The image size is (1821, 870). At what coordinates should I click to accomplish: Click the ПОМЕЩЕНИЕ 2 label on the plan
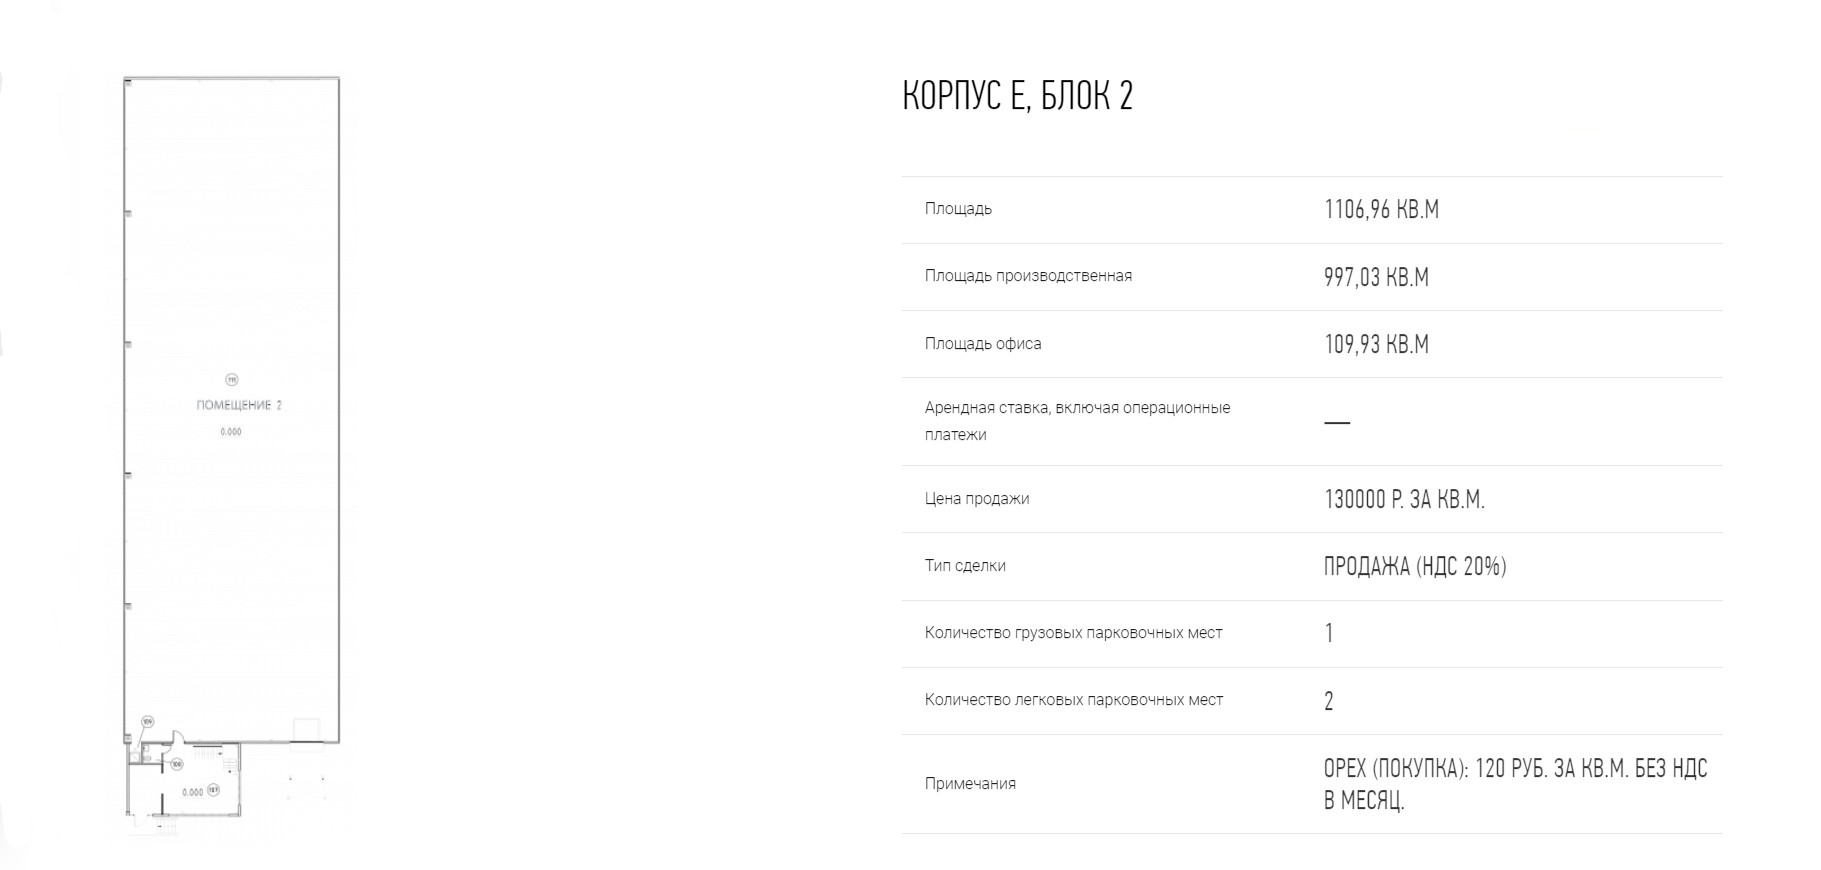tap(239, 405)
